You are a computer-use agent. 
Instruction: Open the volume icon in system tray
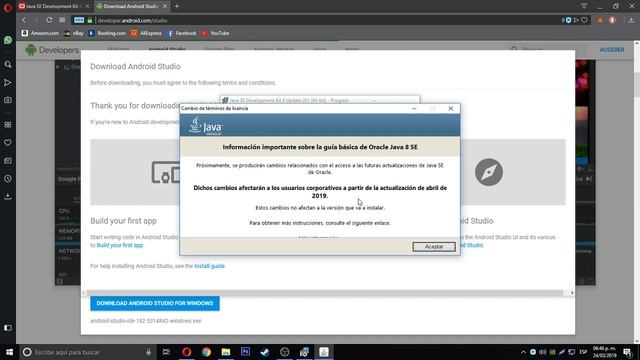[x=542, y=352]
